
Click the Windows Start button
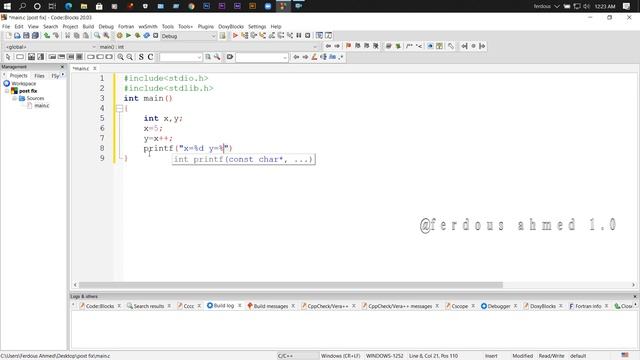[x=7, y=6]
